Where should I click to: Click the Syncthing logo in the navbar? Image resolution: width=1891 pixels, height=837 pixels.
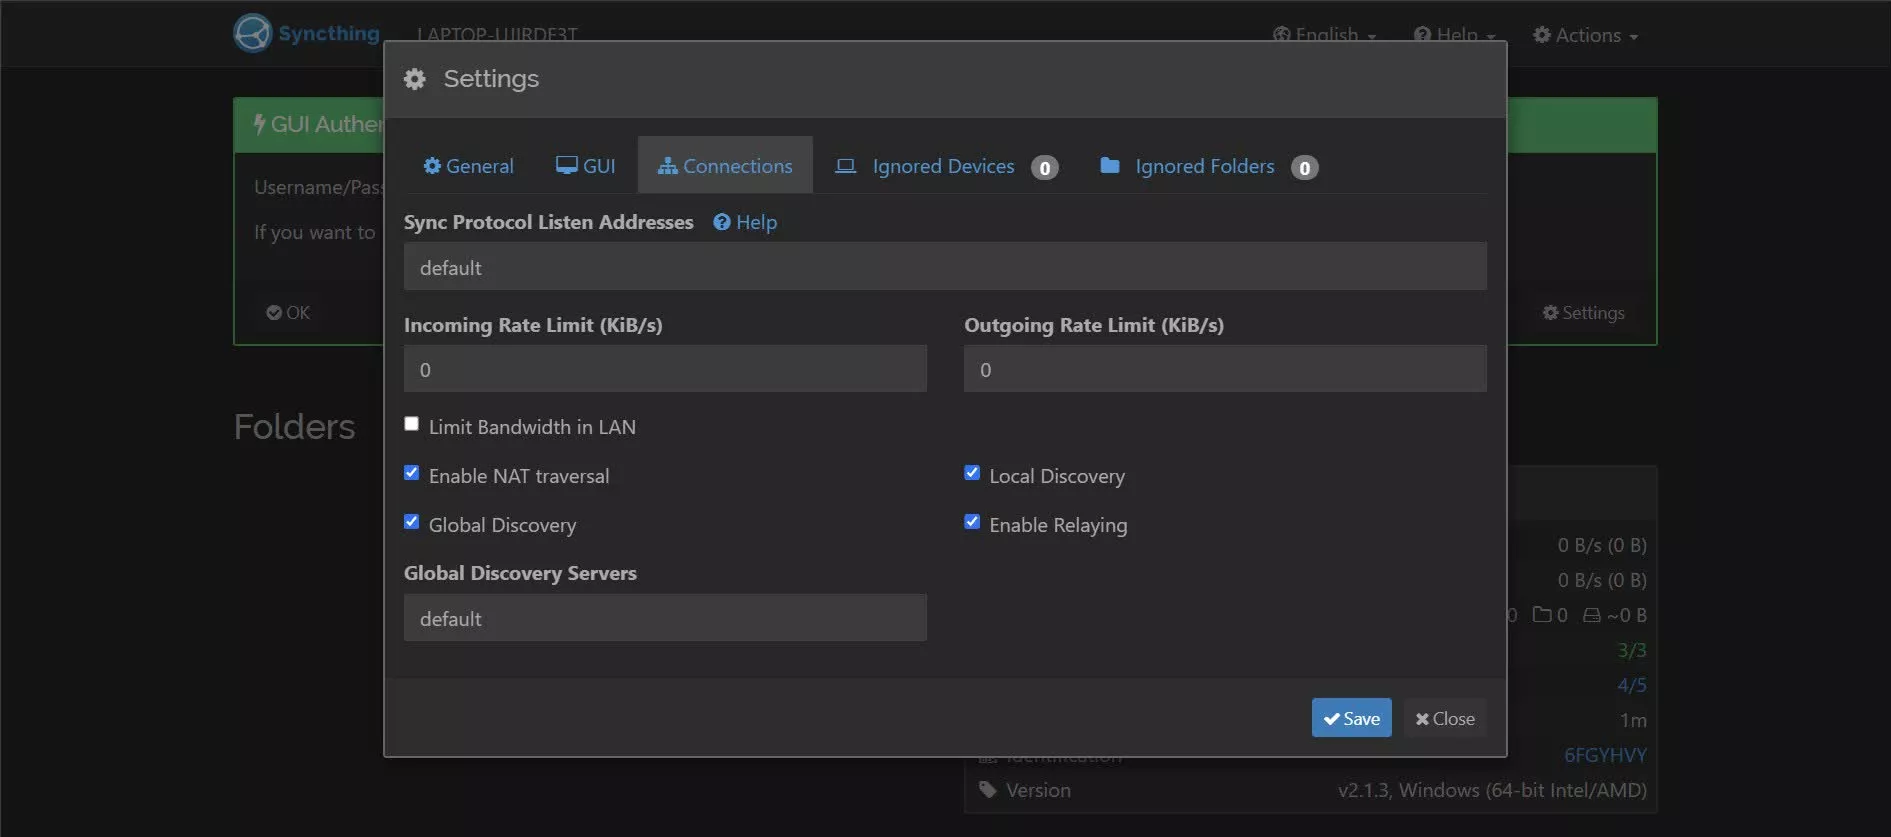(x=306, y=33)
